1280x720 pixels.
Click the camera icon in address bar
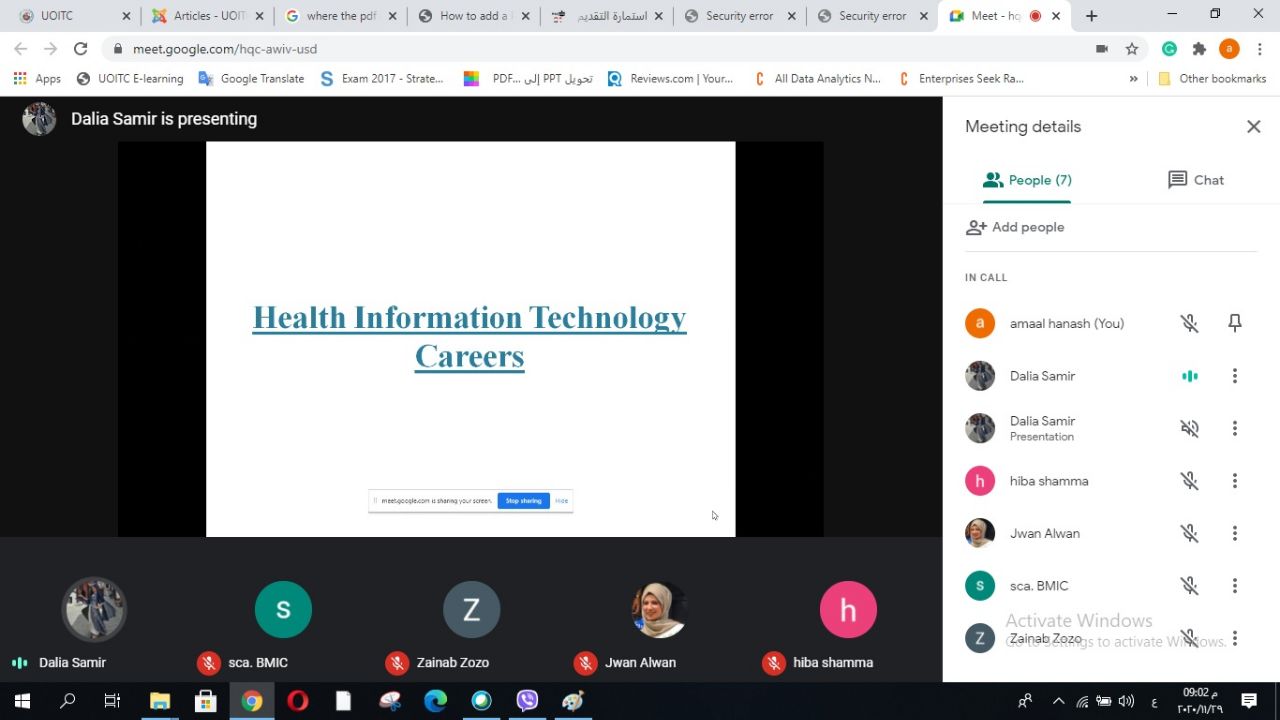tap(1102, 49)
